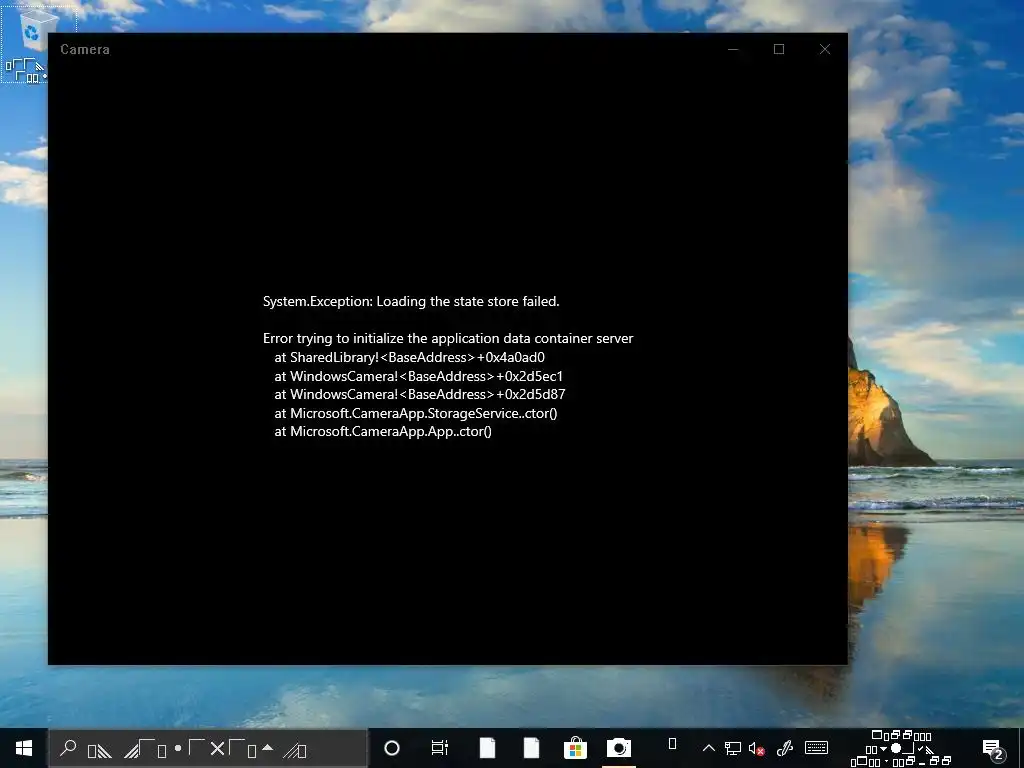Click the 'WindowsCamera!<BaseAddress>+0x2d5d87' line

click(x=420, y=394)
